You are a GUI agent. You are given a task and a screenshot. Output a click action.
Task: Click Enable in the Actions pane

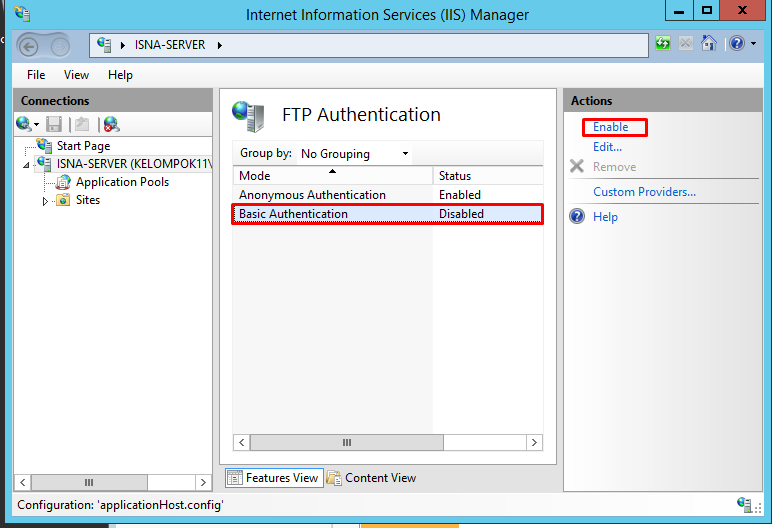pos(611,127)
